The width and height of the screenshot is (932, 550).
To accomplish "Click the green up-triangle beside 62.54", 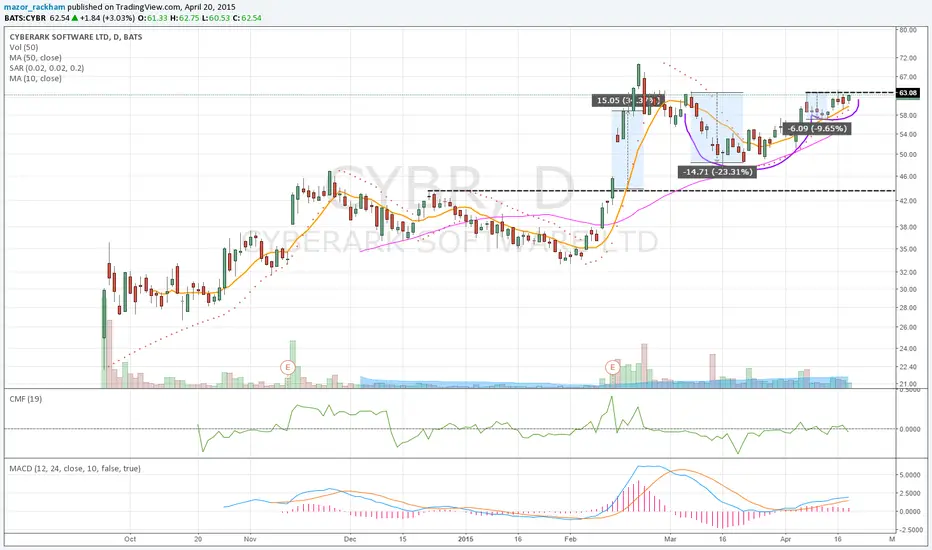I will pos(75,18).
